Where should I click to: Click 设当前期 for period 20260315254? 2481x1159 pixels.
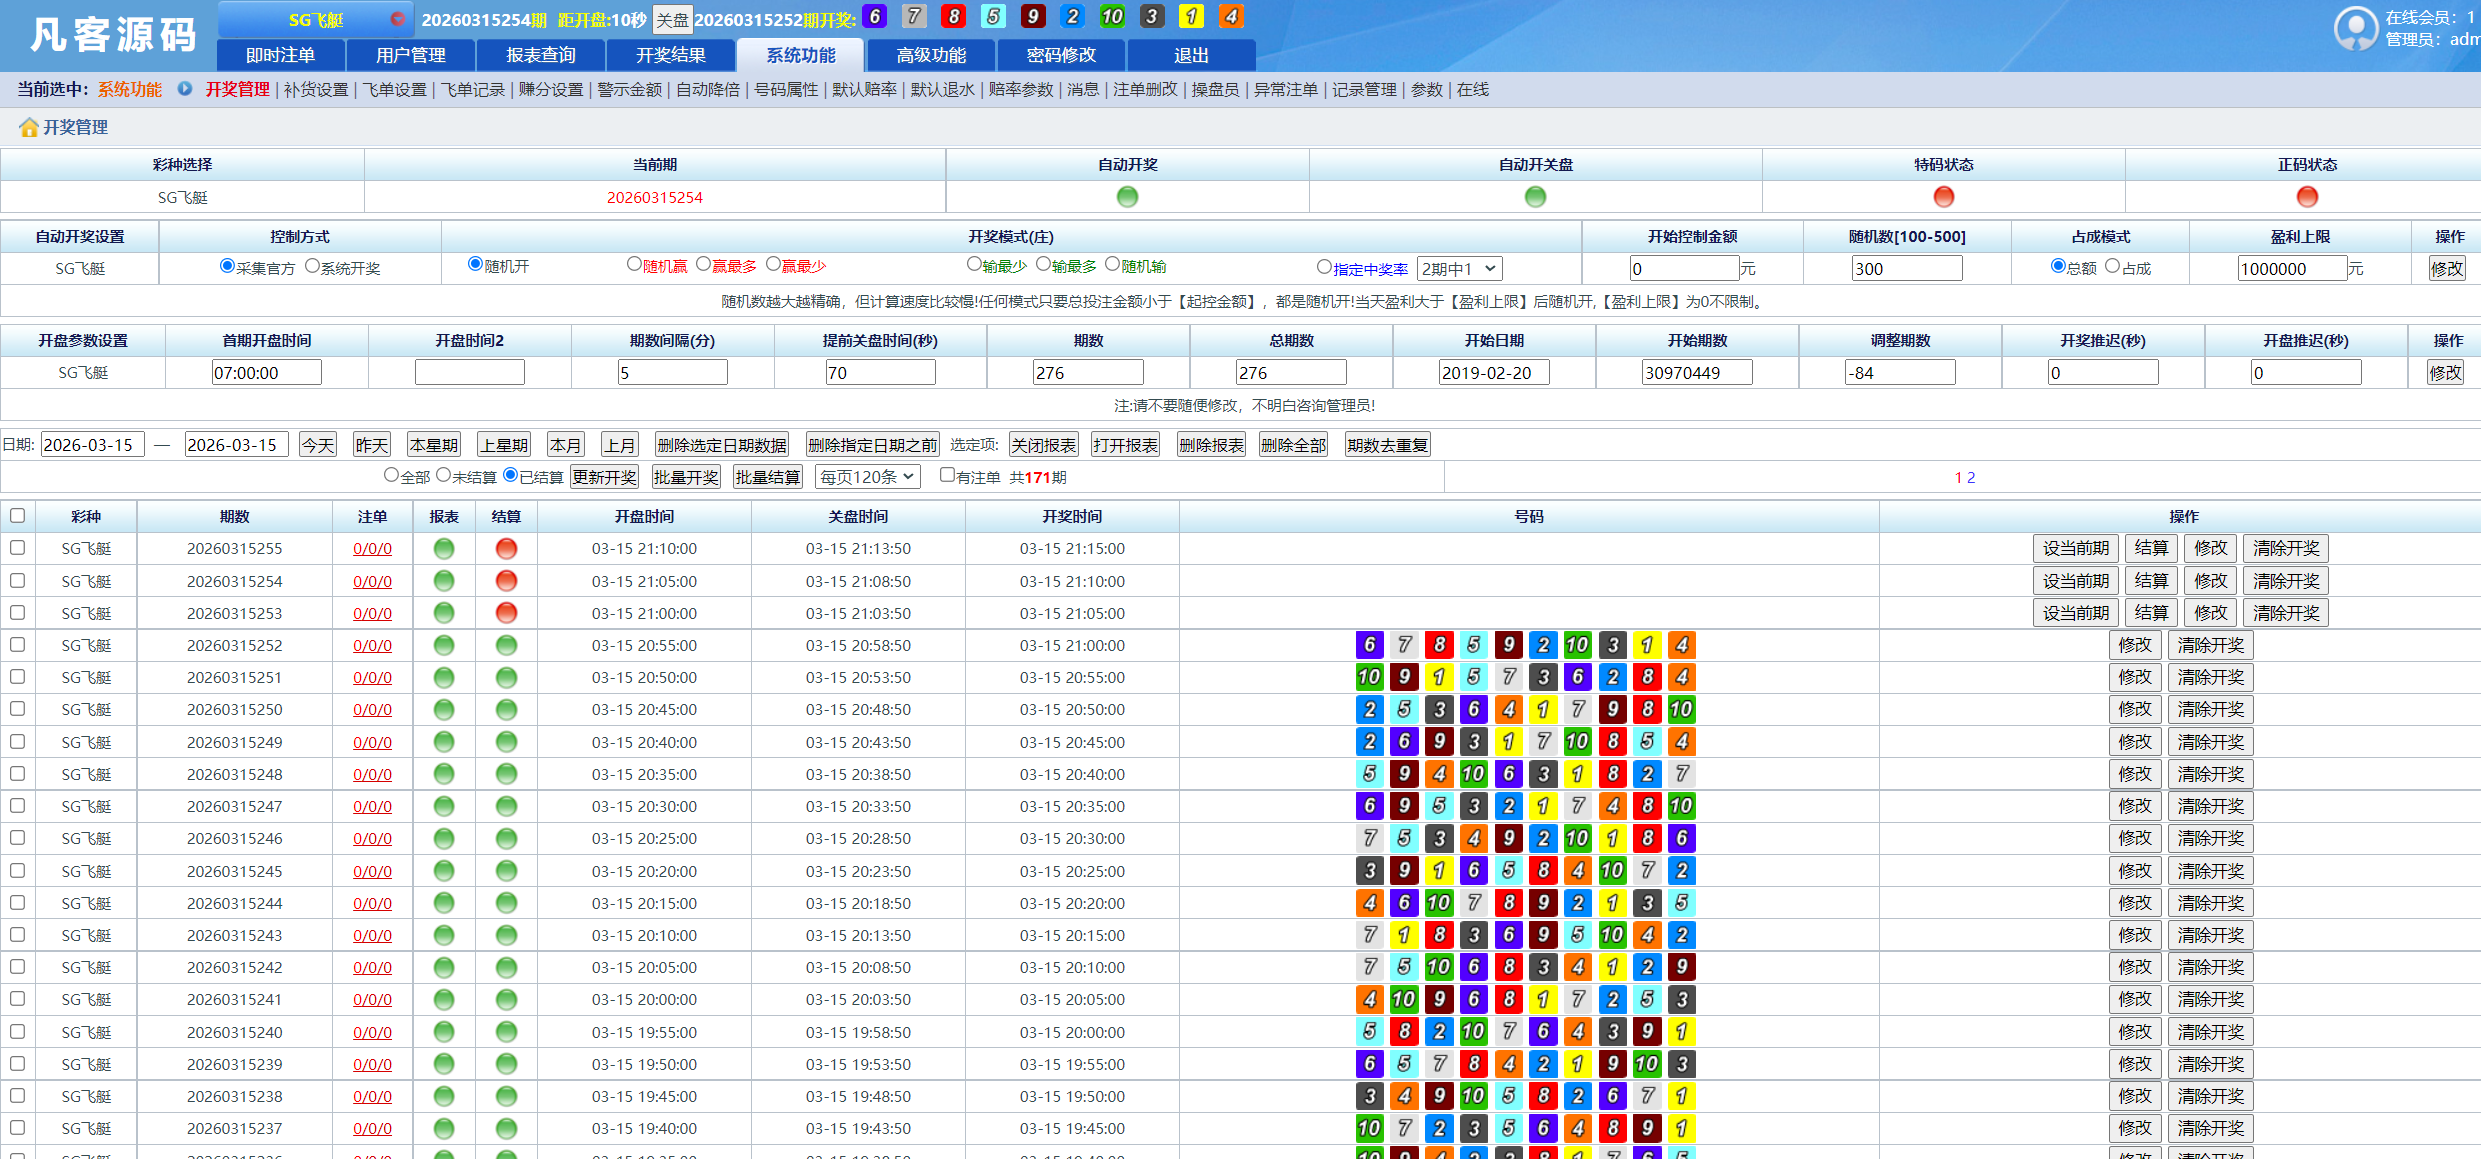(x=2076, y=580)
